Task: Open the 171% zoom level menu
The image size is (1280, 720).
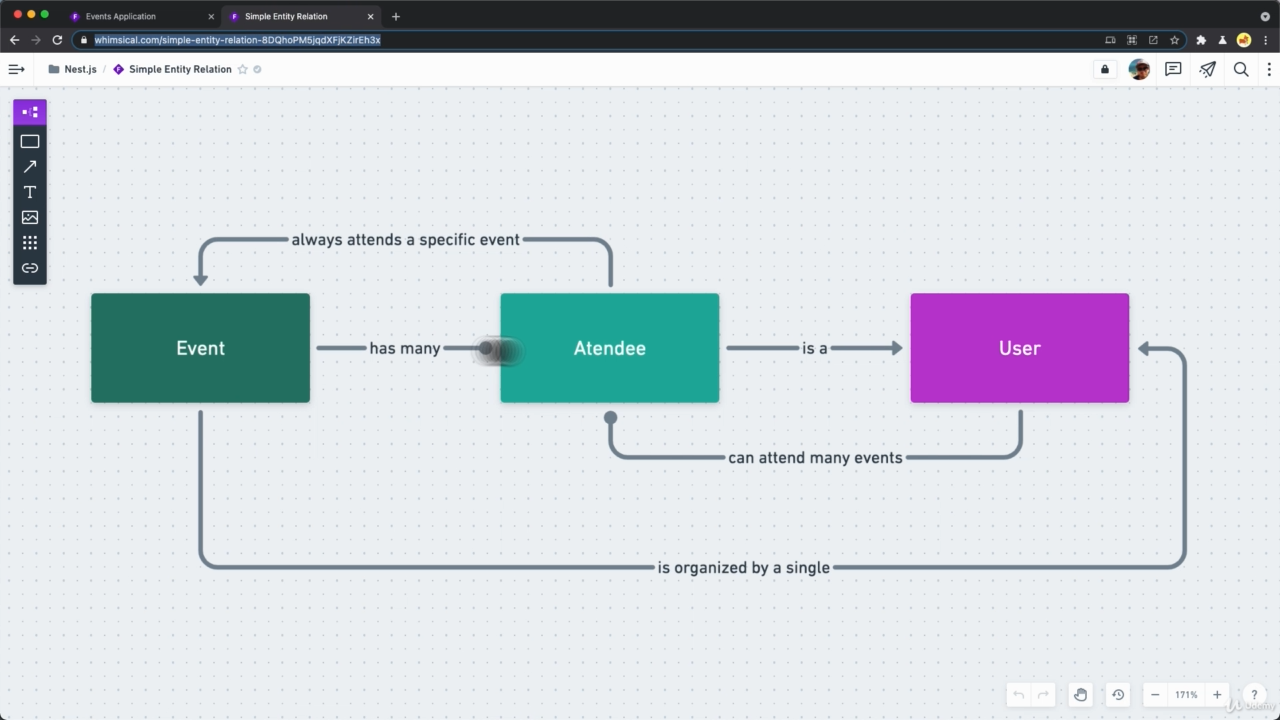Action: point(1186,695)
